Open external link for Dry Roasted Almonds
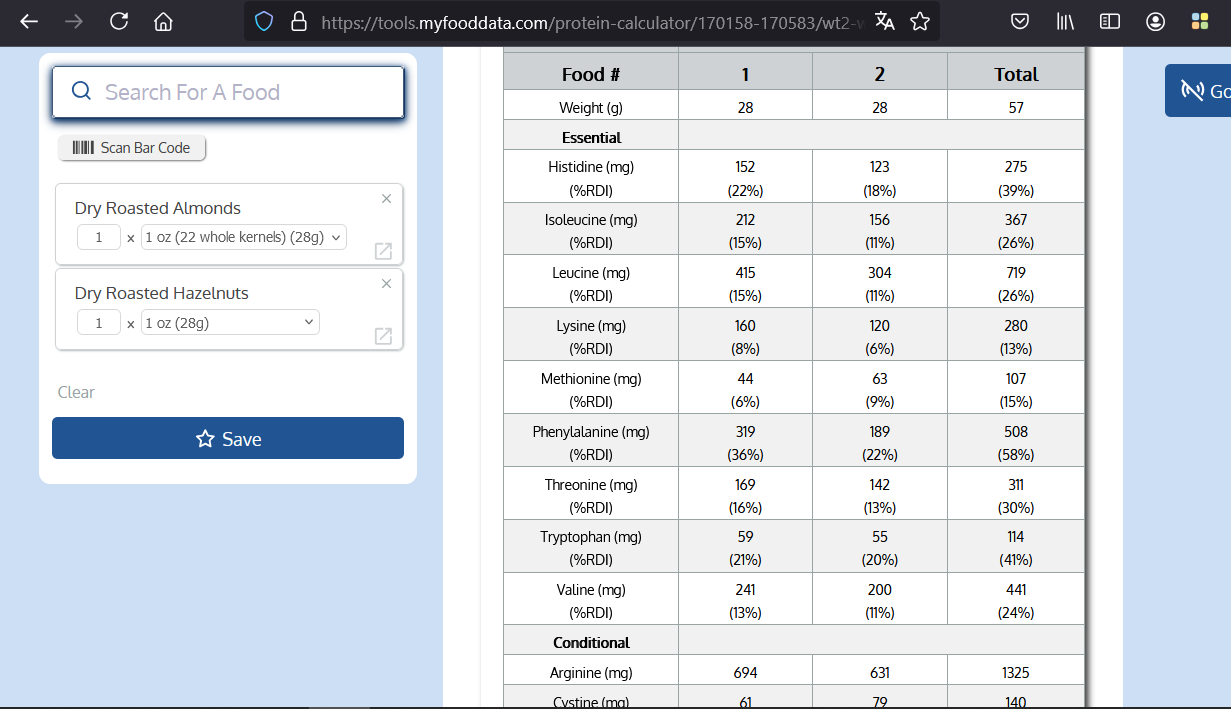This screenshot has width=1231, height=709. tap(383, 251)
